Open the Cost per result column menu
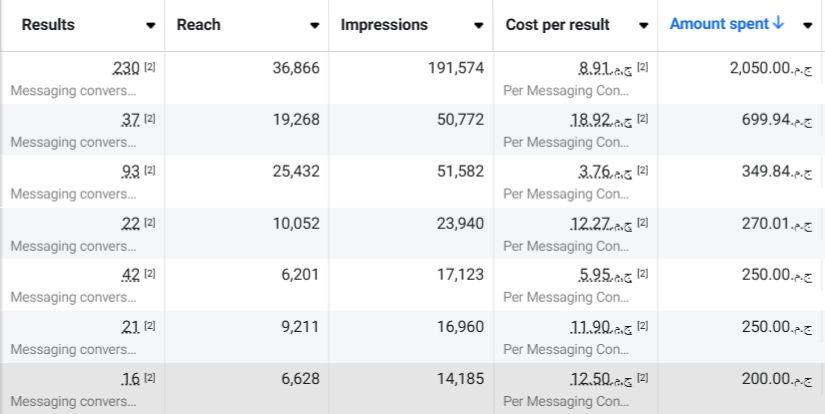Screen dimensions: 825x414 (x=643, y=26)
